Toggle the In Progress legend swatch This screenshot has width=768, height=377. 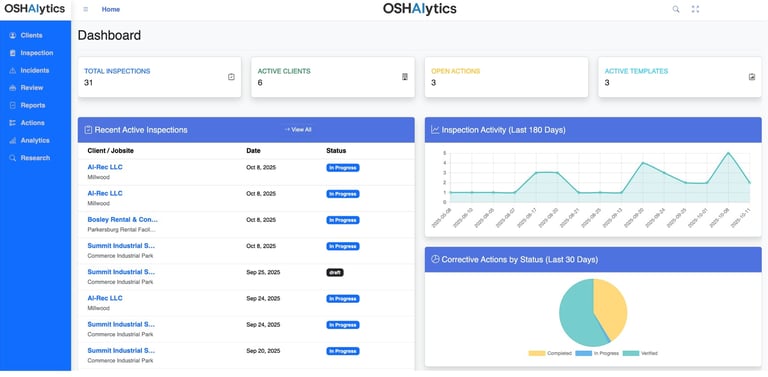click(584, 353)
